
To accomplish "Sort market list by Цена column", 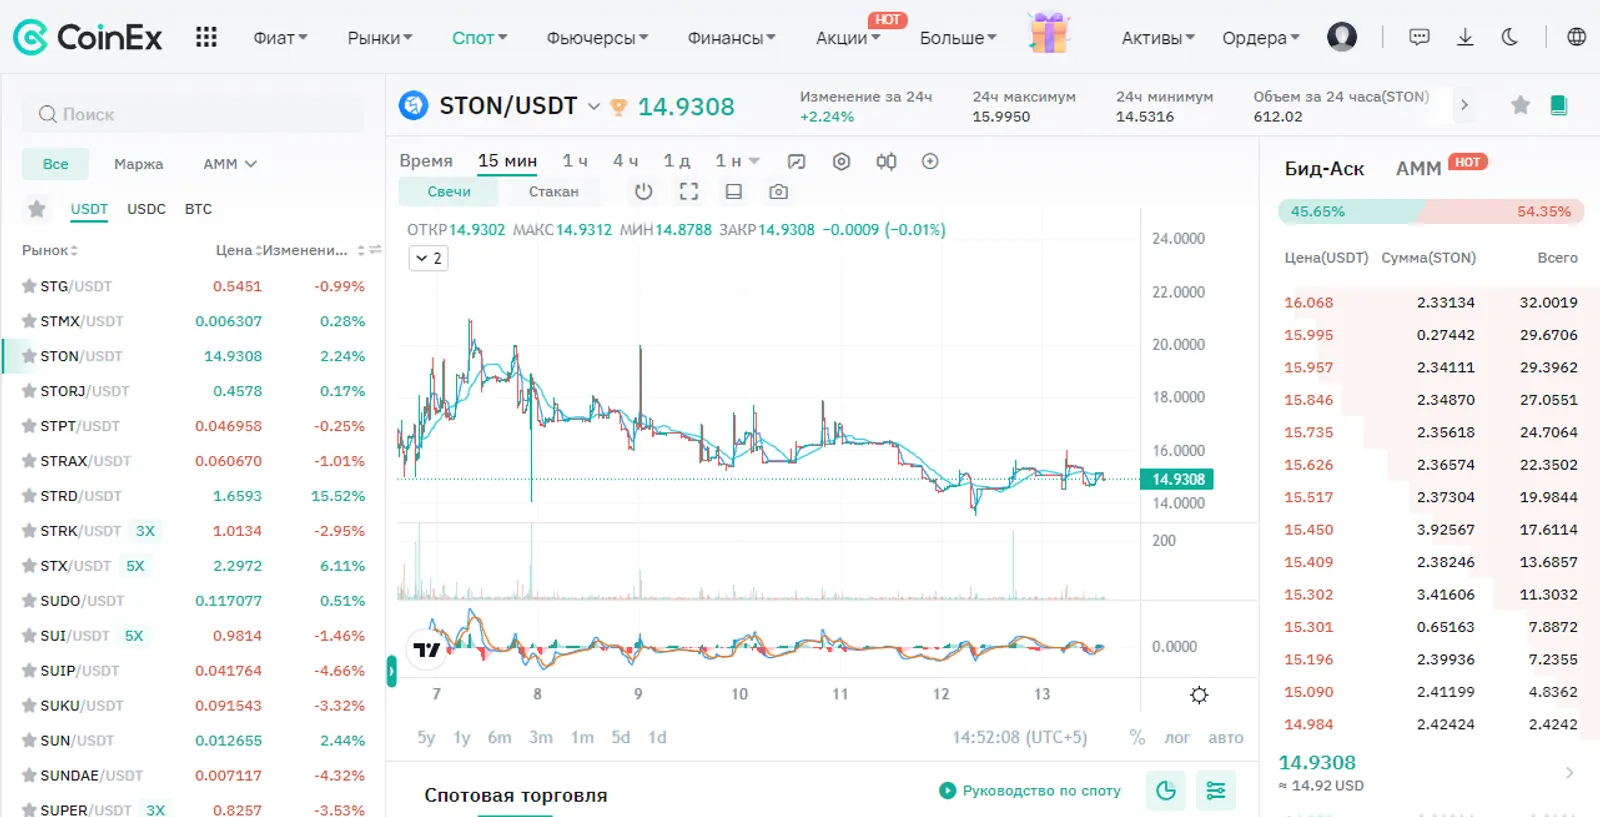I will coord(237,250).
